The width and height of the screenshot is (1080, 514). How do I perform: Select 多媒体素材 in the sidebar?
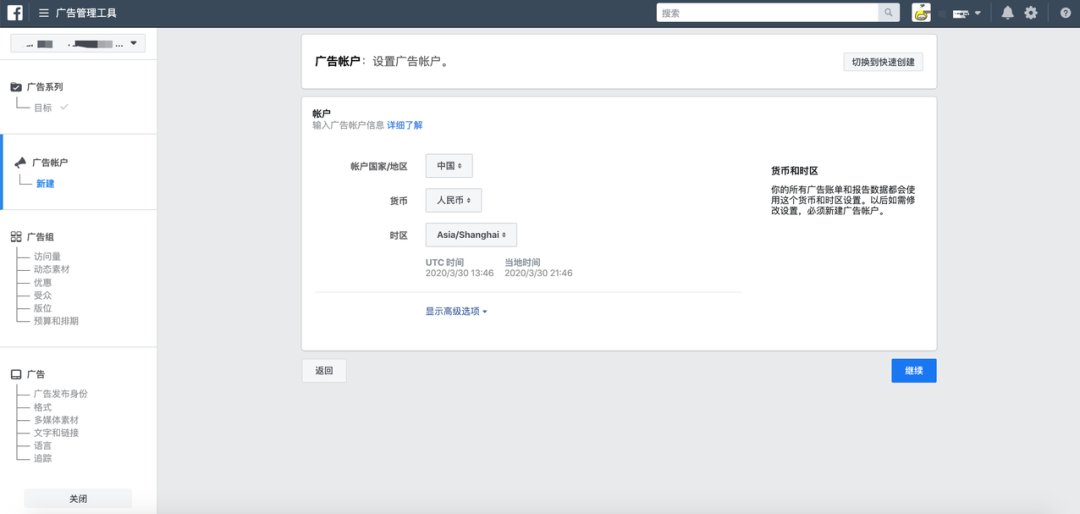point(56,420)
